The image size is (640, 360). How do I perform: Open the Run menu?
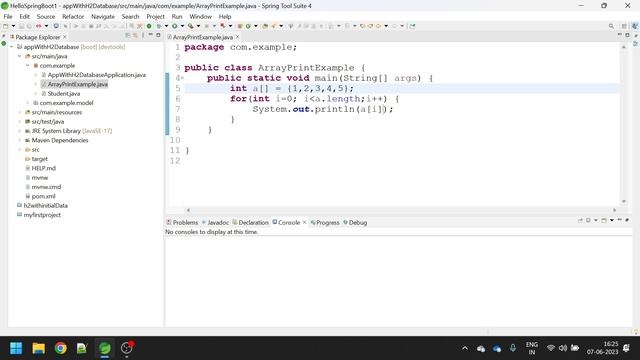(177, 17)
